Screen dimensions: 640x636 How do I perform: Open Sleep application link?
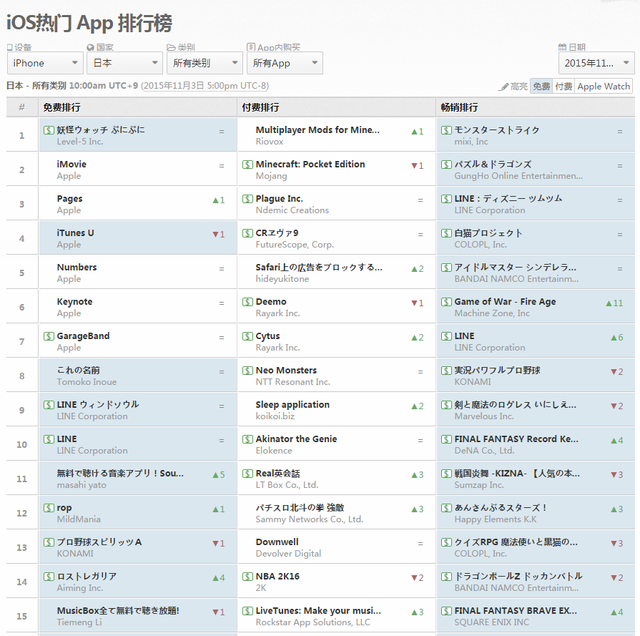(293, 405)
